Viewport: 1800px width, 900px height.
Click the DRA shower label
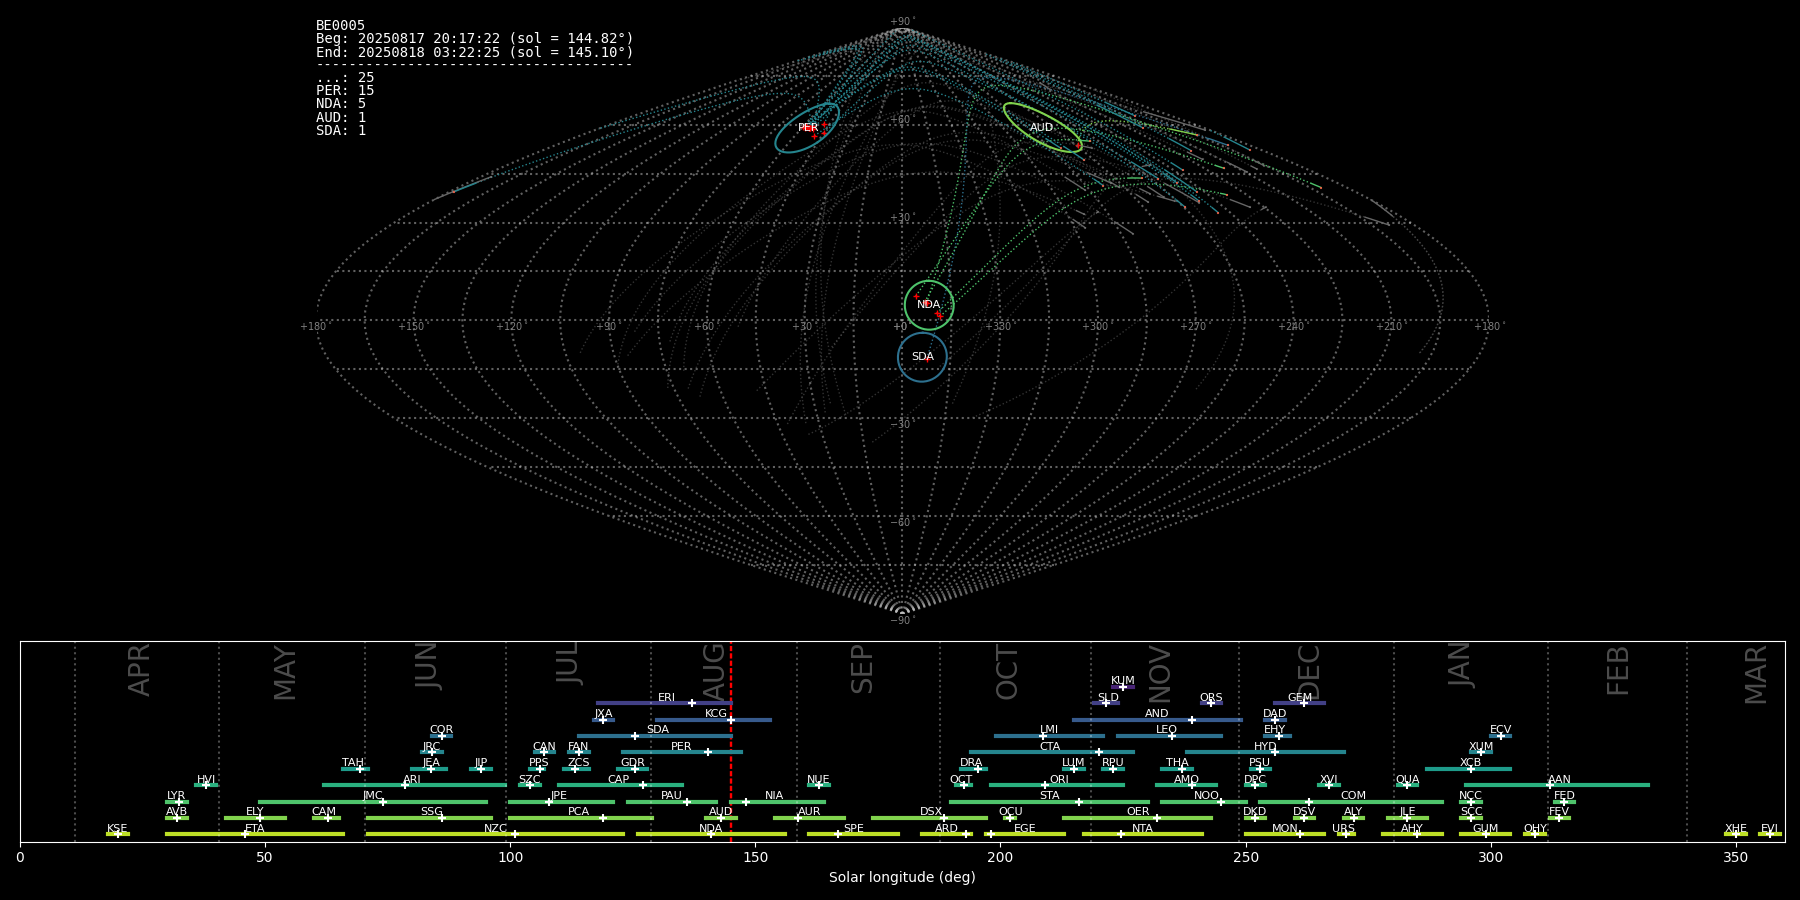[971, 763]
